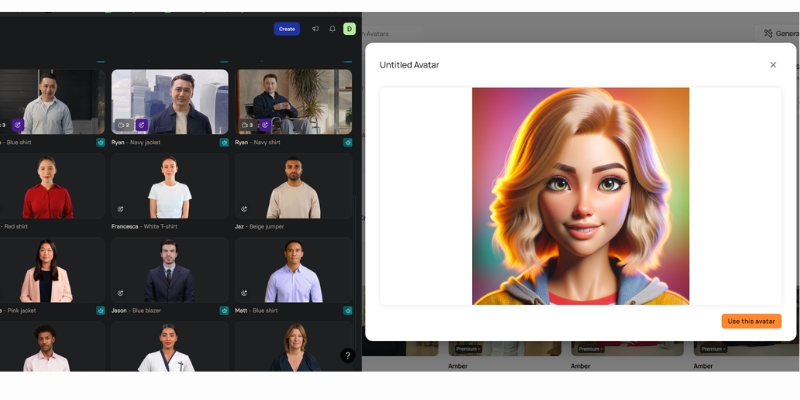800x400 pixels.
Task: Select the Ryan Navy shirt avatar thumbnail
Action: point(294,102)
